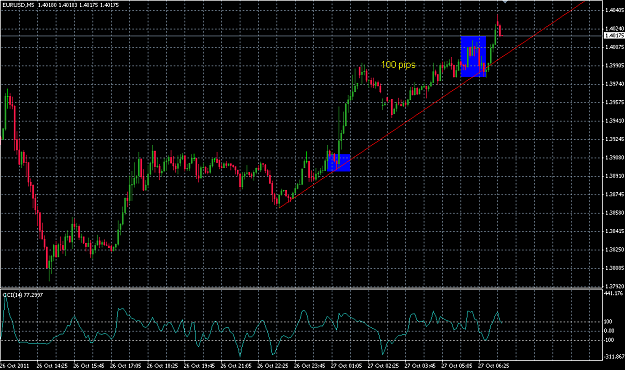This screenshot has width=625, height=370.
Task: Click the '27 Oct 01:05' time axis label
Action: [346, 365]
